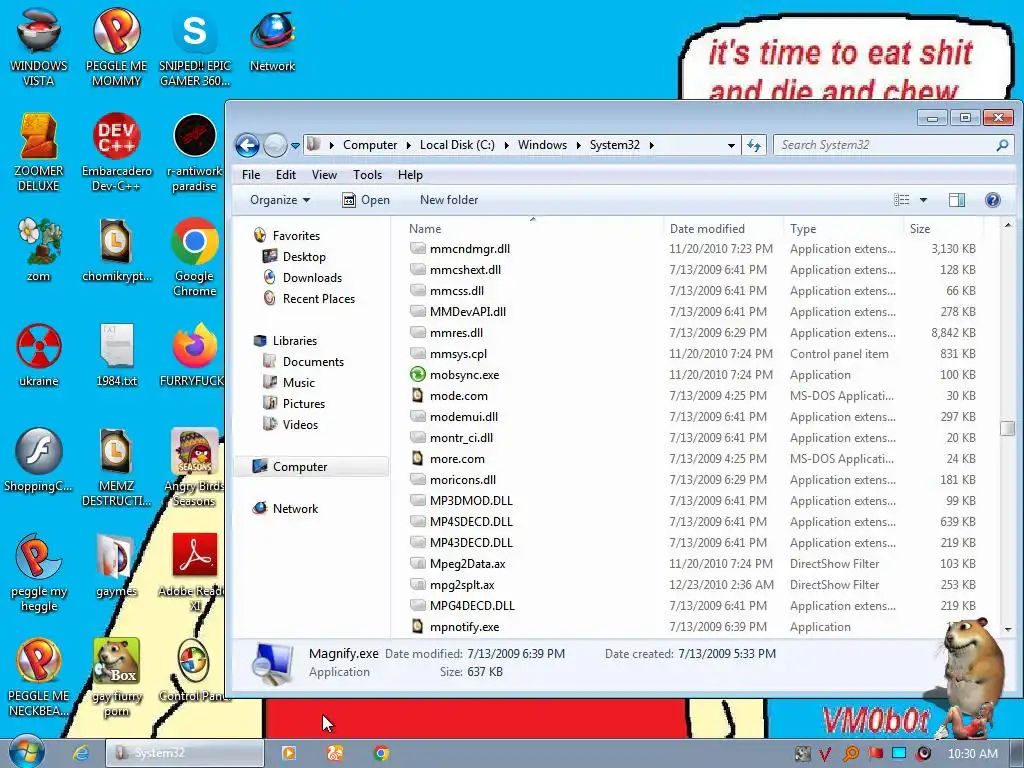Click the scroll down arrow of file list
The width and height of the screenshot is (1024, 768).
[1007, 630]
